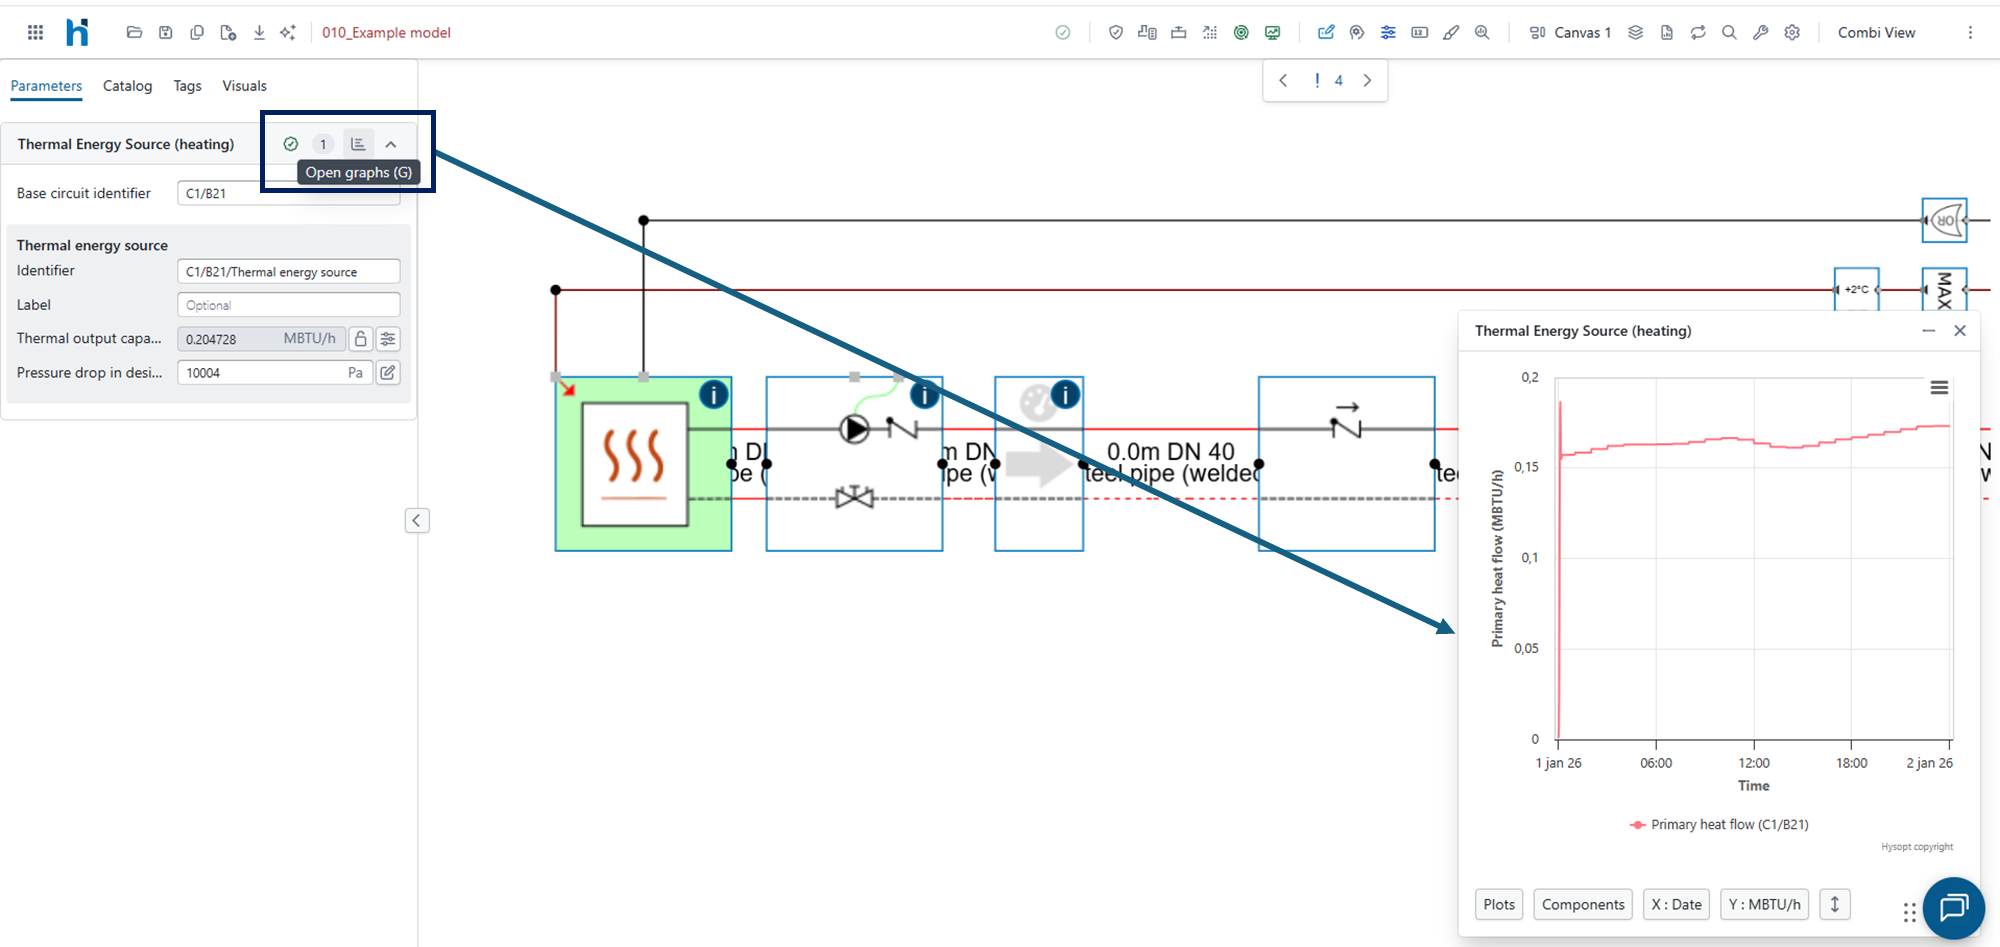2000x947 pixels.
Task: Click the info icon on the pump block
Action: tap(924, 395)
